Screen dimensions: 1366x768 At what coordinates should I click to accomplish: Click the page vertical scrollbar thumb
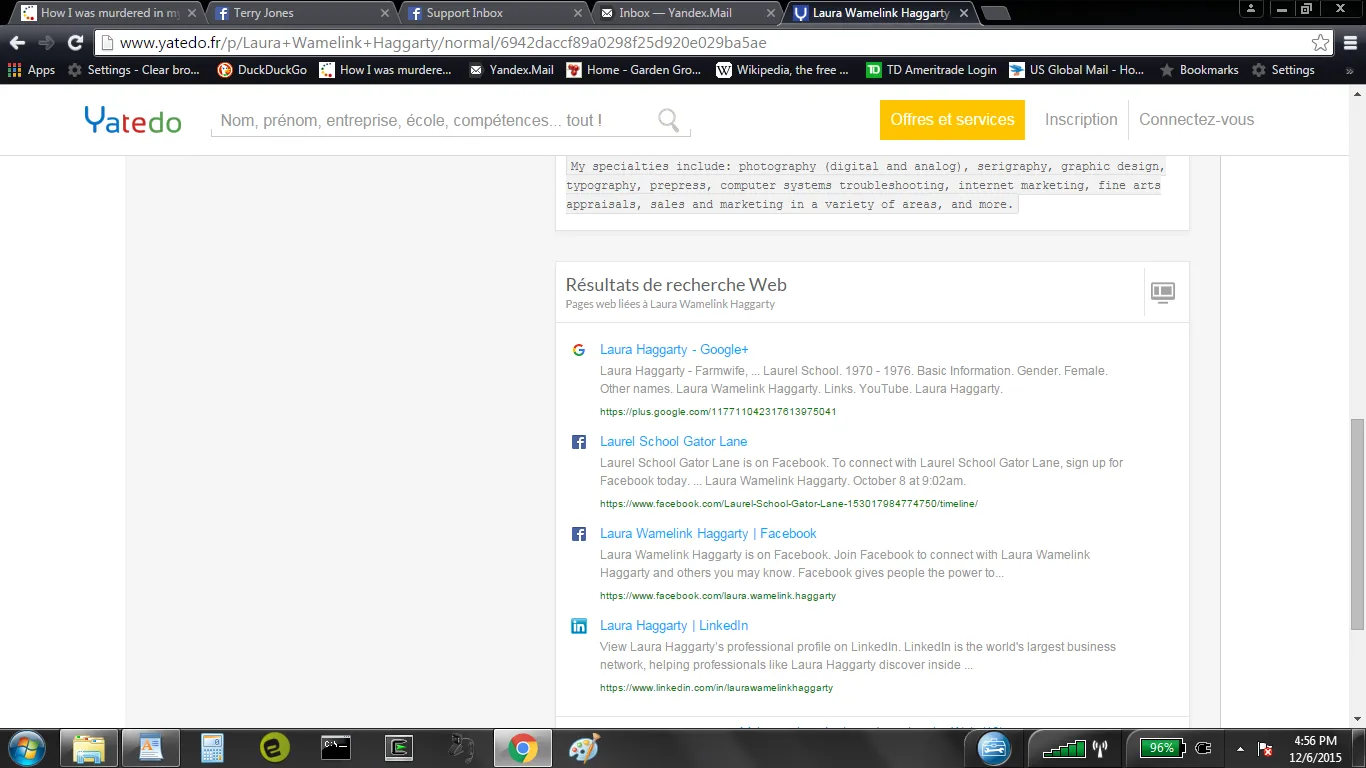[1357, 524]
